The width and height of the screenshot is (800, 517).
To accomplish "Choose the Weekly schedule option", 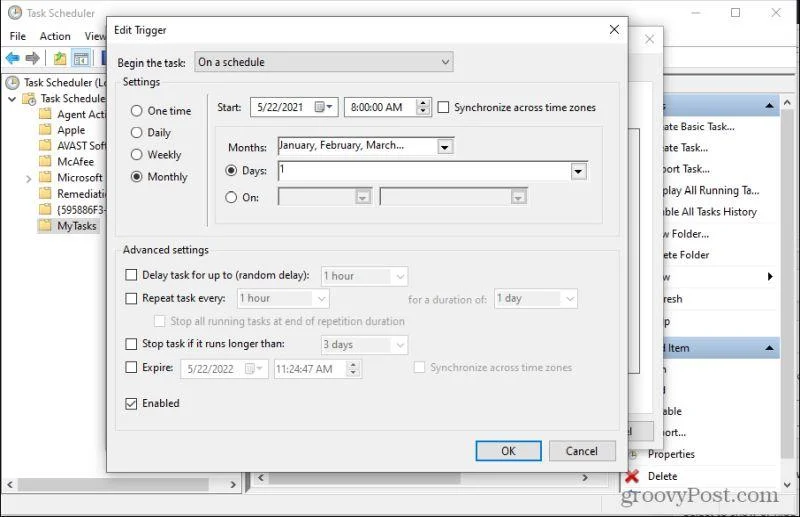I will [x=136, y=155].
